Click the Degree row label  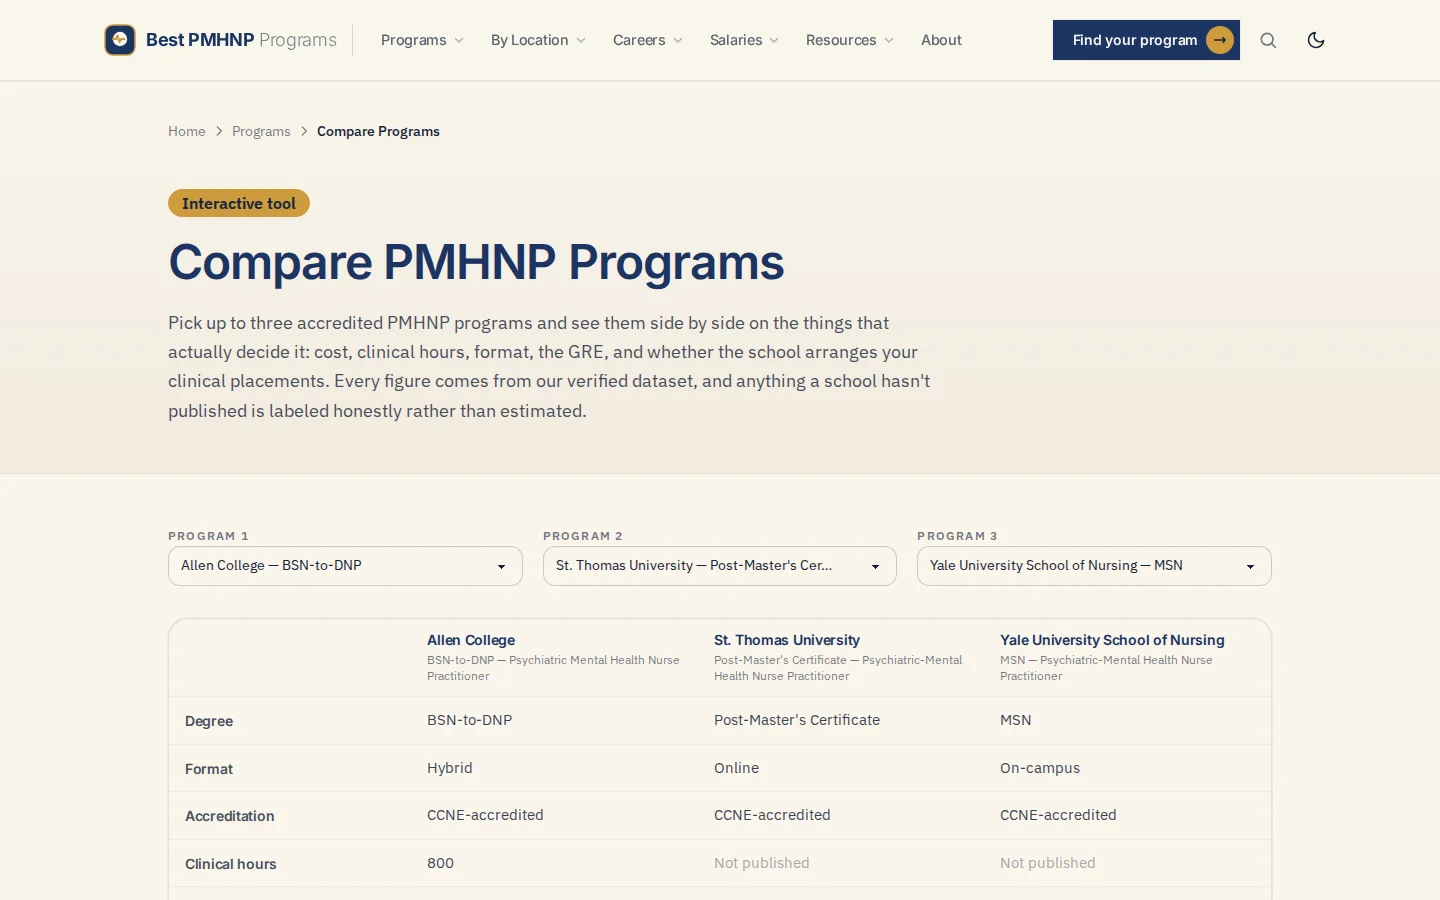click(209, 721)
